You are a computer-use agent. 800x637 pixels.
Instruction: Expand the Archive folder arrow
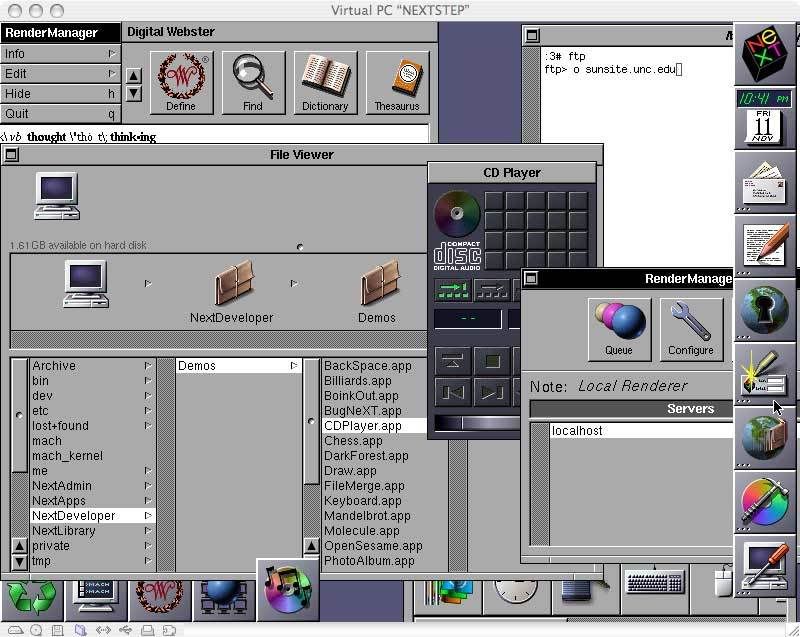tap(147, 366)
